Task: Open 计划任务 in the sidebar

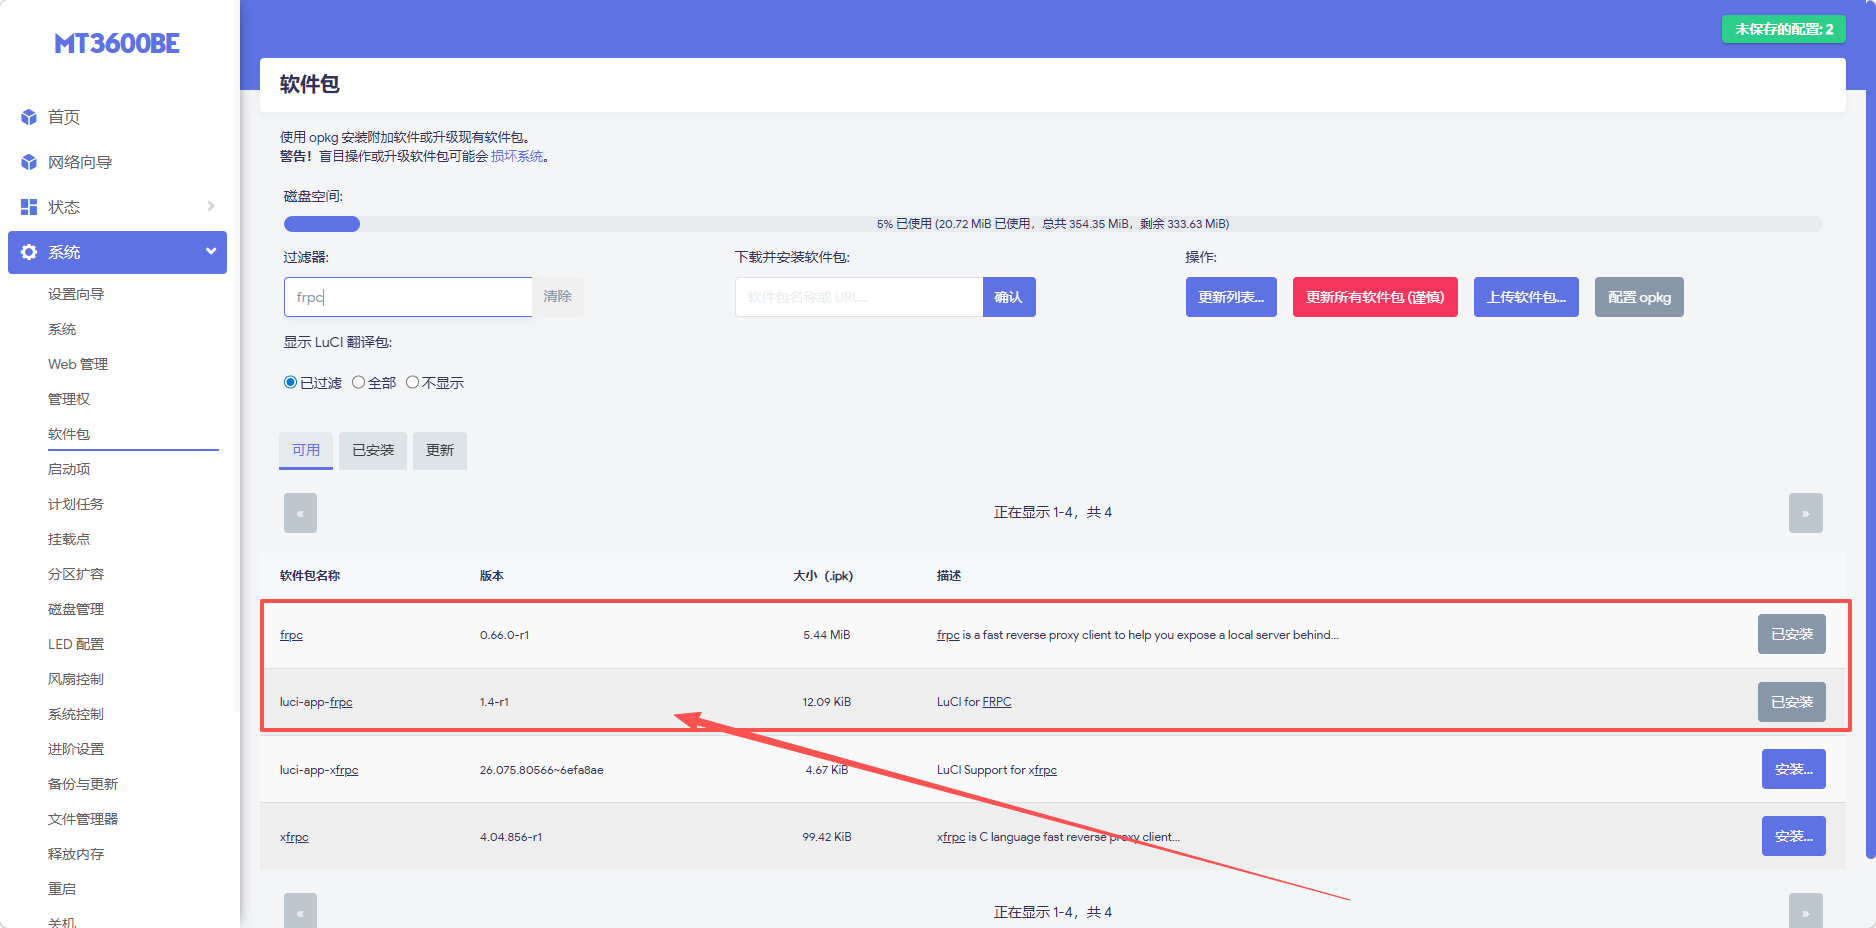Action: (76, 504)
